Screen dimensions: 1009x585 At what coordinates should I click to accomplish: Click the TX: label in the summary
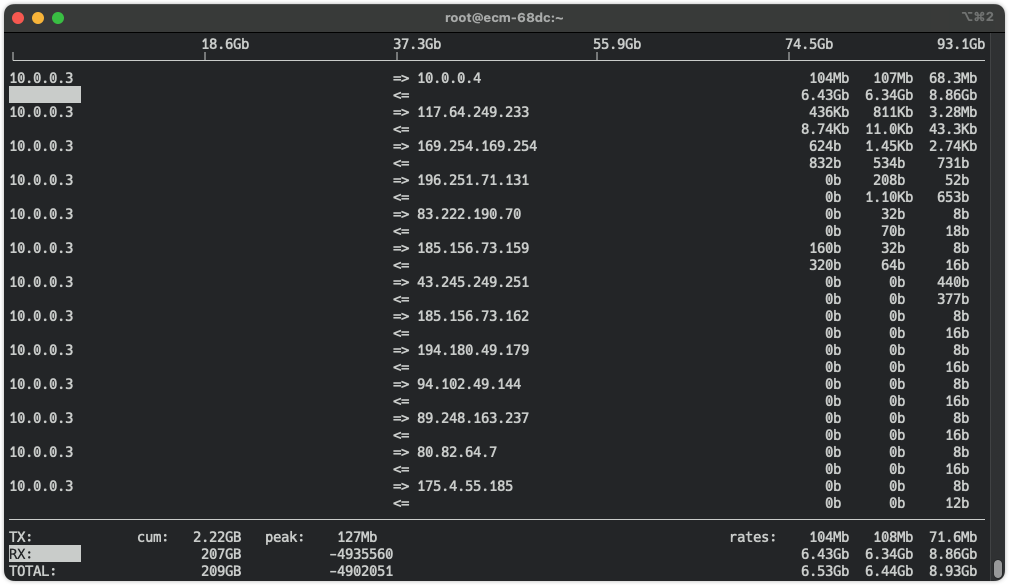coord(21,537)
